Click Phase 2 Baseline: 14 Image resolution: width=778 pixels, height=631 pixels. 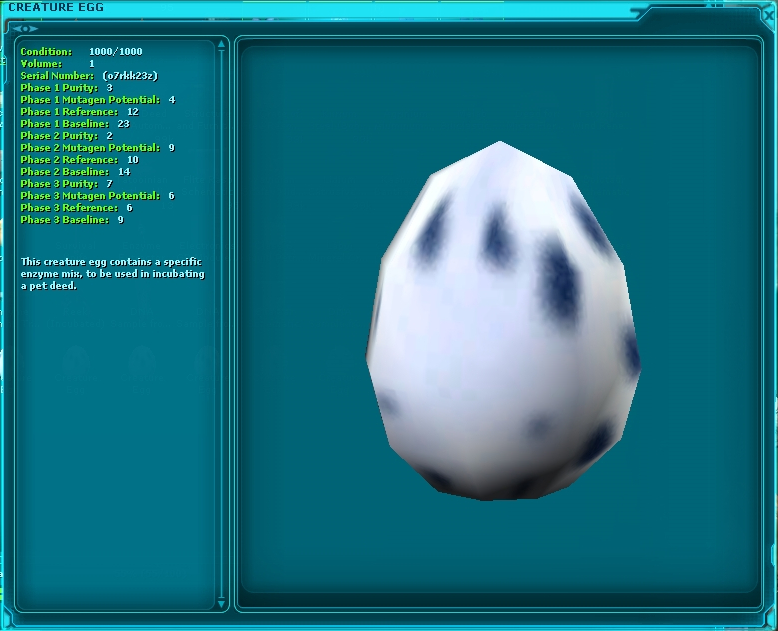tap(75, 172)
